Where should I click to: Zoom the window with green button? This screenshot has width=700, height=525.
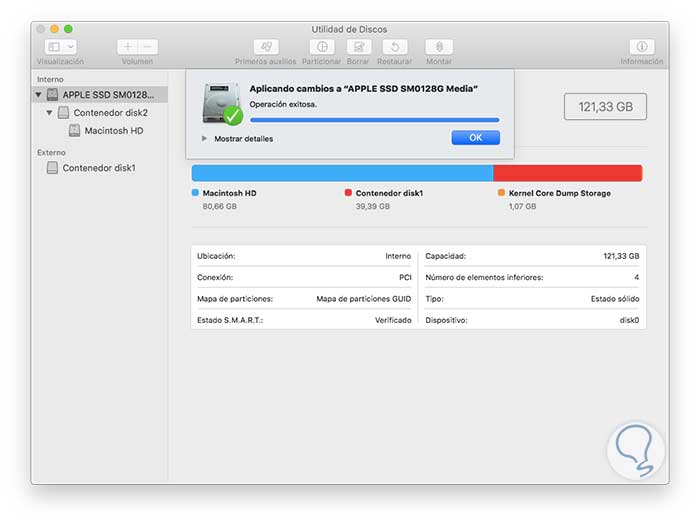(x=68, y=29)
